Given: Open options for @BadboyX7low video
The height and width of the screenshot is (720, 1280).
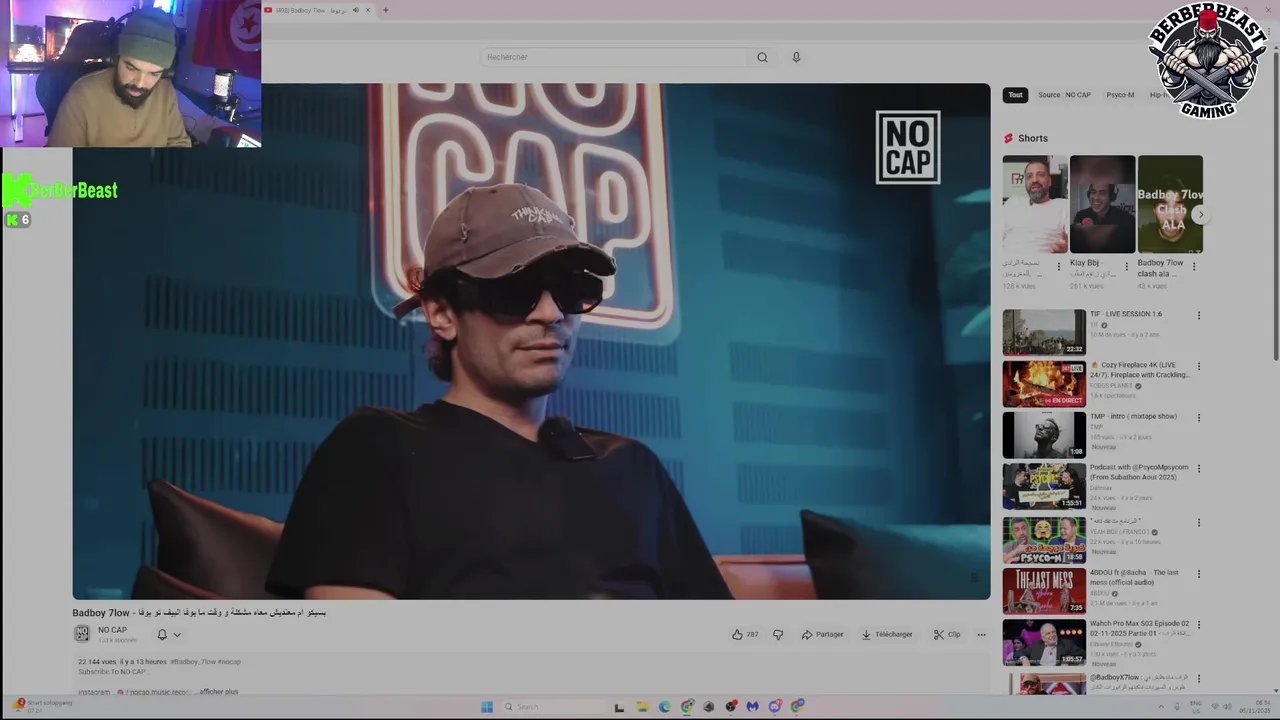Looking at the screenshot, I should [x=1199, y=678].
